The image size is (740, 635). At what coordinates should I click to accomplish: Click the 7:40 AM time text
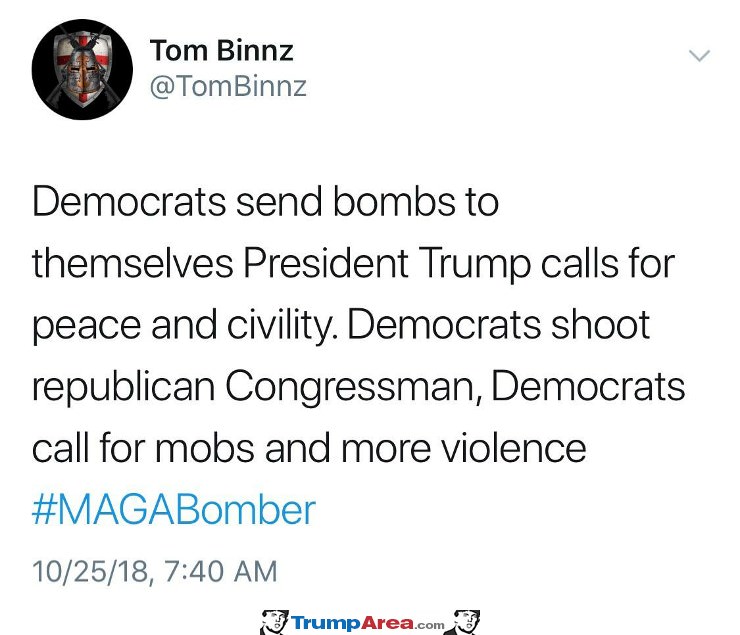216,571
